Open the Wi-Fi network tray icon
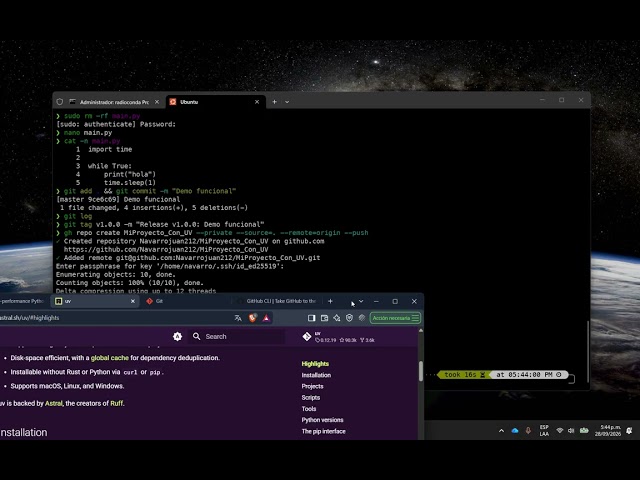Image resolution: width=640 pixels, height=480 pixels. (x=560, y=431)
